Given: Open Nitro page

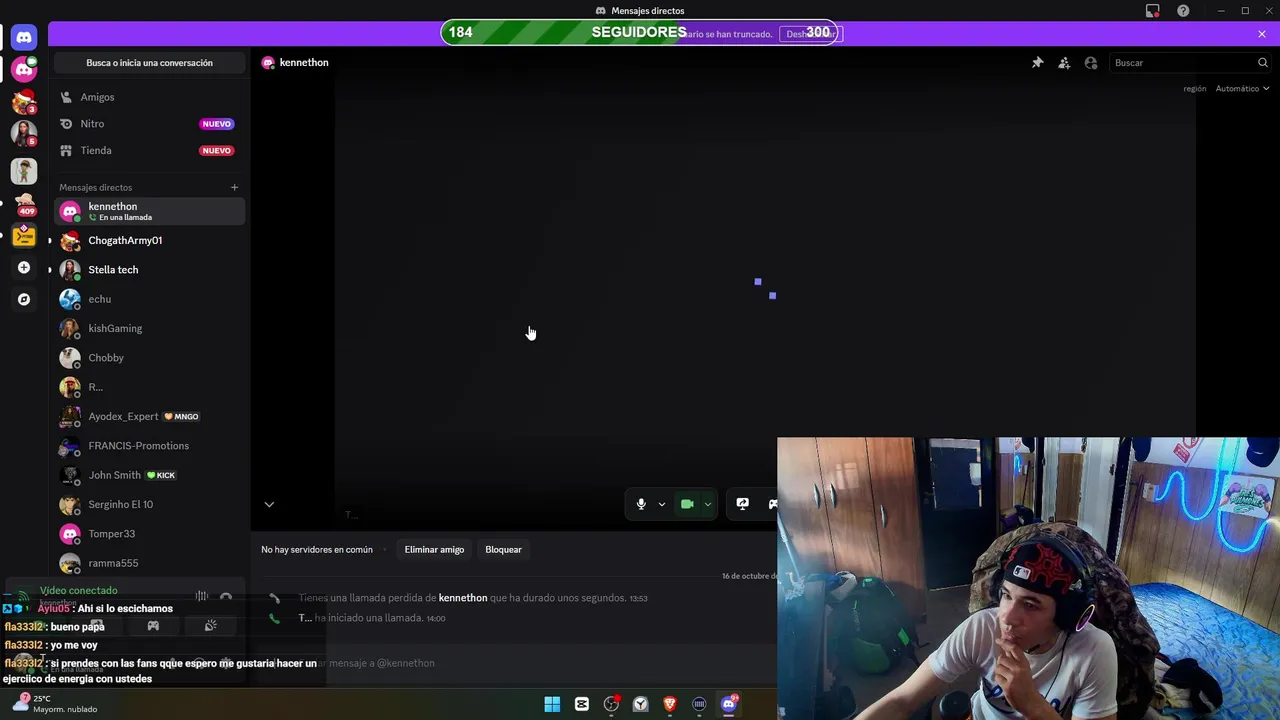Looking at the screenshot, I should click(149, 124).
